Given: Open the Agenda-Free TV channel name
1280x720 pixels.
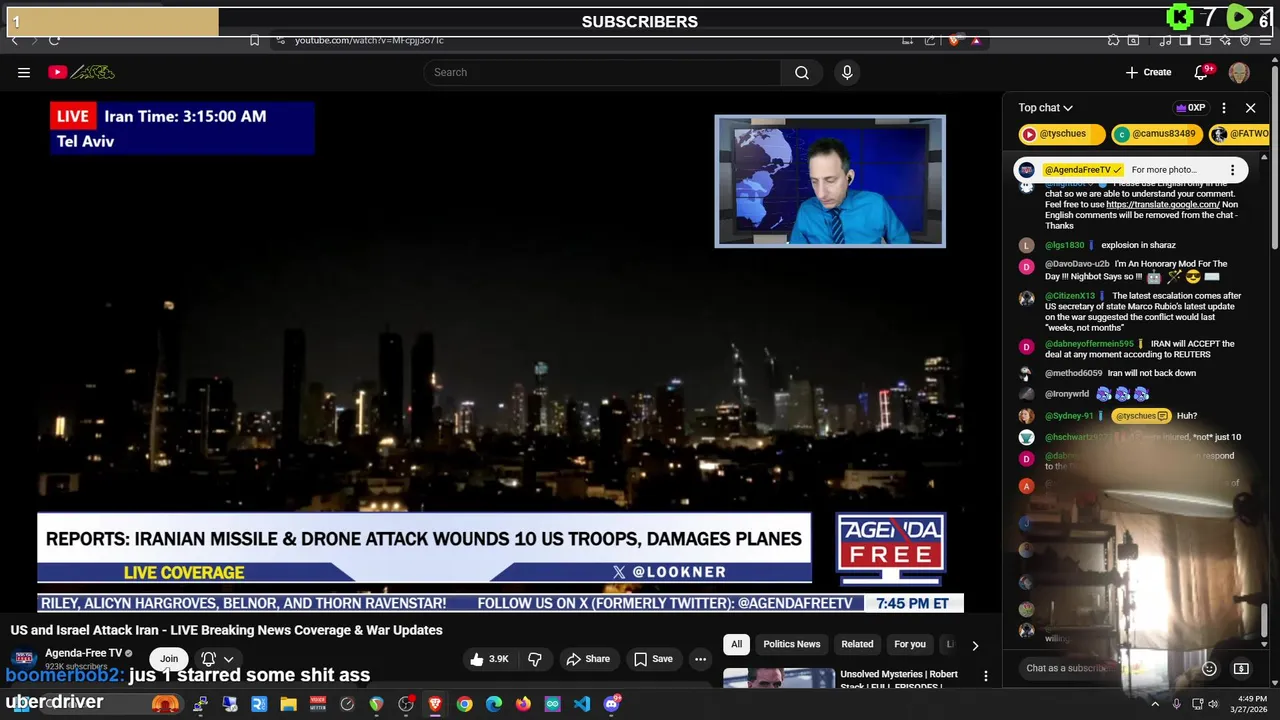Looking at the screenshot, I should (x=83, y=653).
